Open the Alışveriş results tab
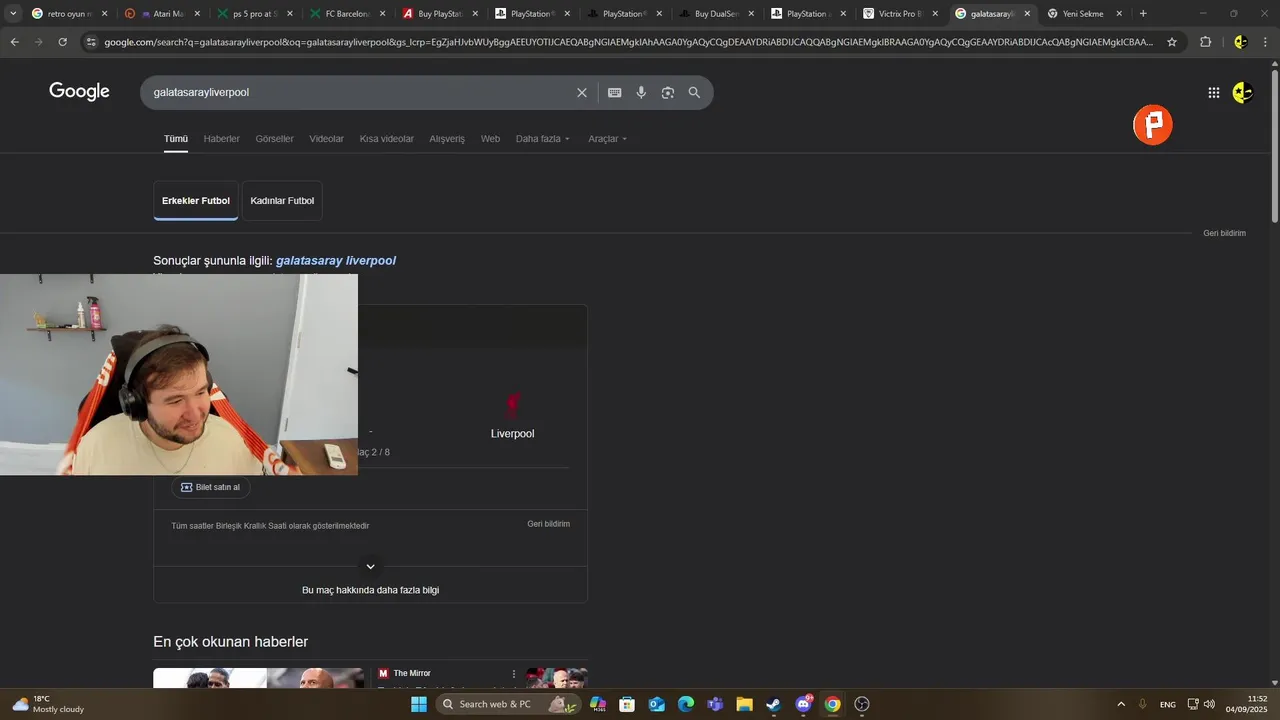Image resolution: width=1280 pixels, height=720 pixels. coord(447,139)
